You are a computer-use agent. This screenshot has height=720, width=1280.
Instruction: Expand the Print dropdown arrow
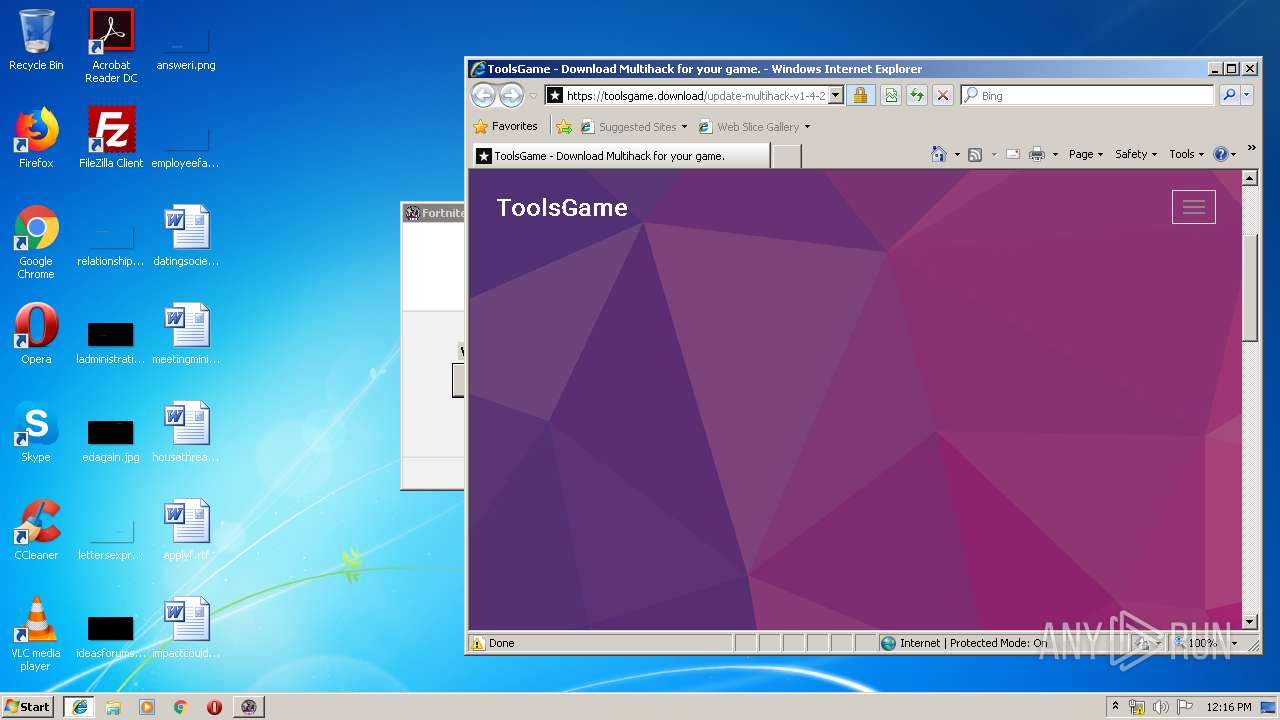pyautogui.click(x=1055, y=155)
